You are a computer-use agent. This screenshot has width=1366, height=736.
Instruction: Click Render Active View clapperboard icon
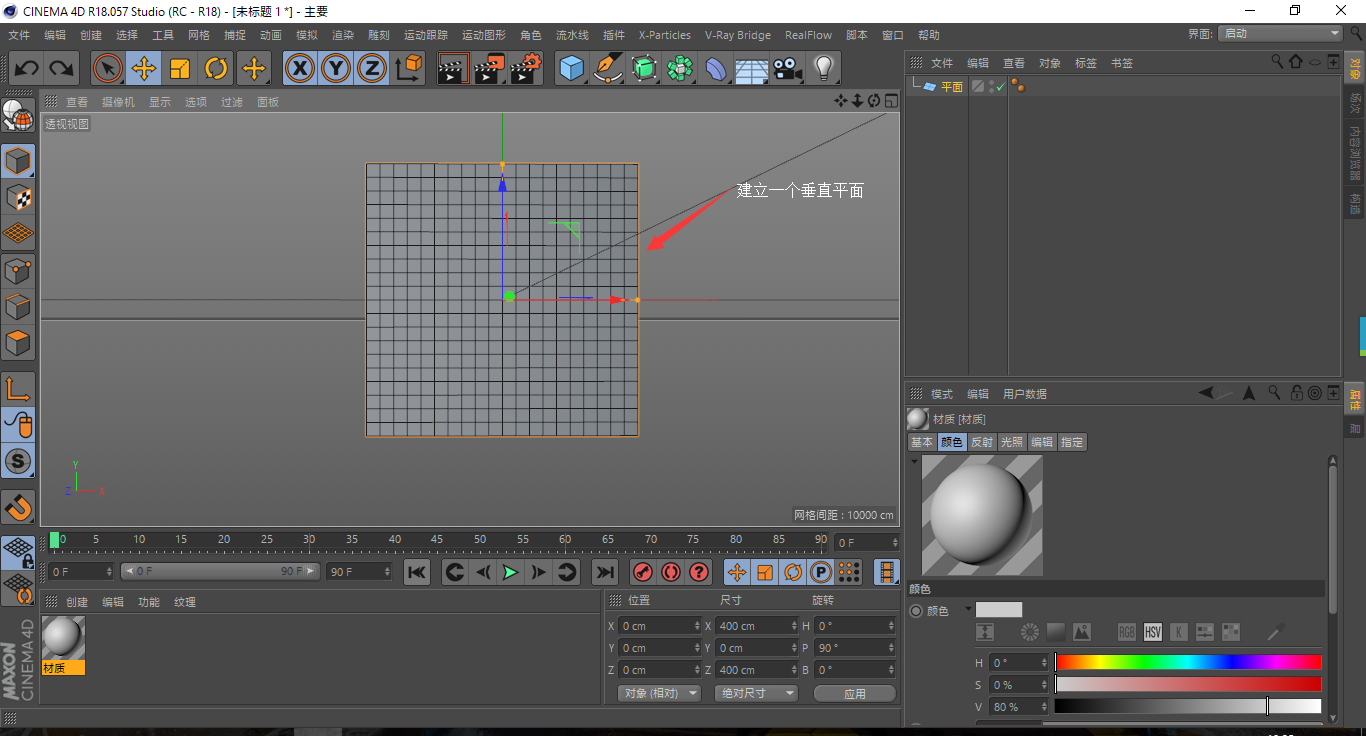click(x=453, y=68)
